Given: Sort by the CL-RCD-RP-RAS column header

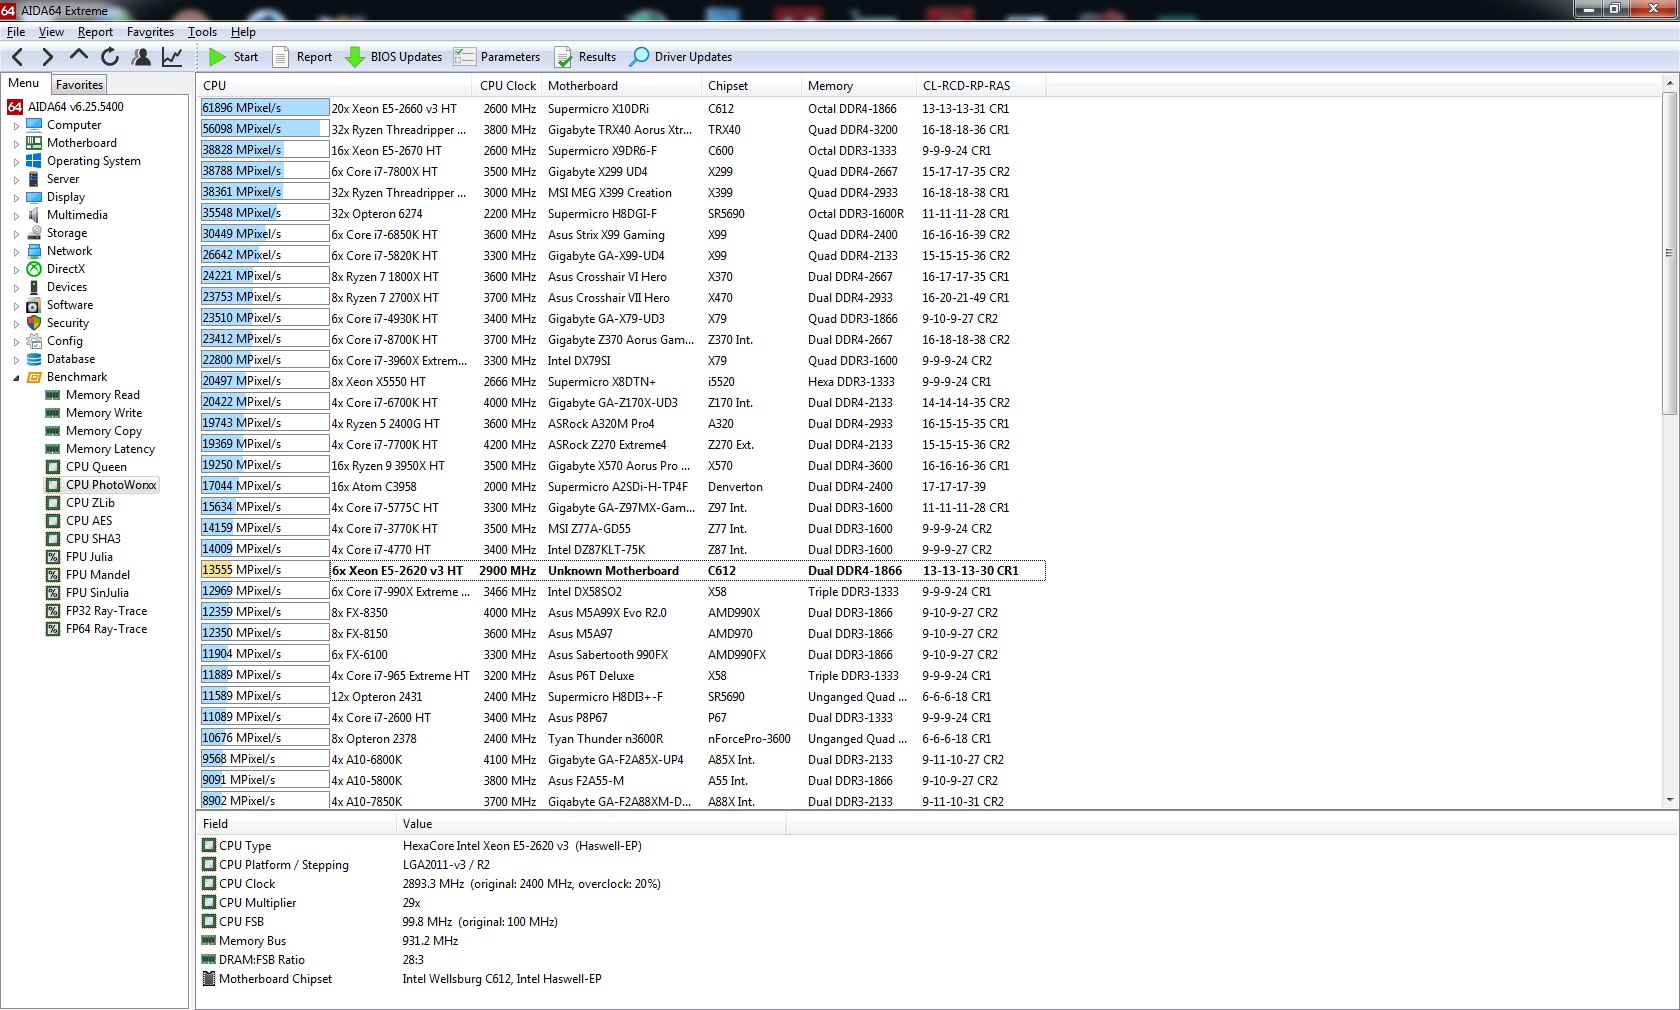Looking at the screenshot, I should point(980,86).
